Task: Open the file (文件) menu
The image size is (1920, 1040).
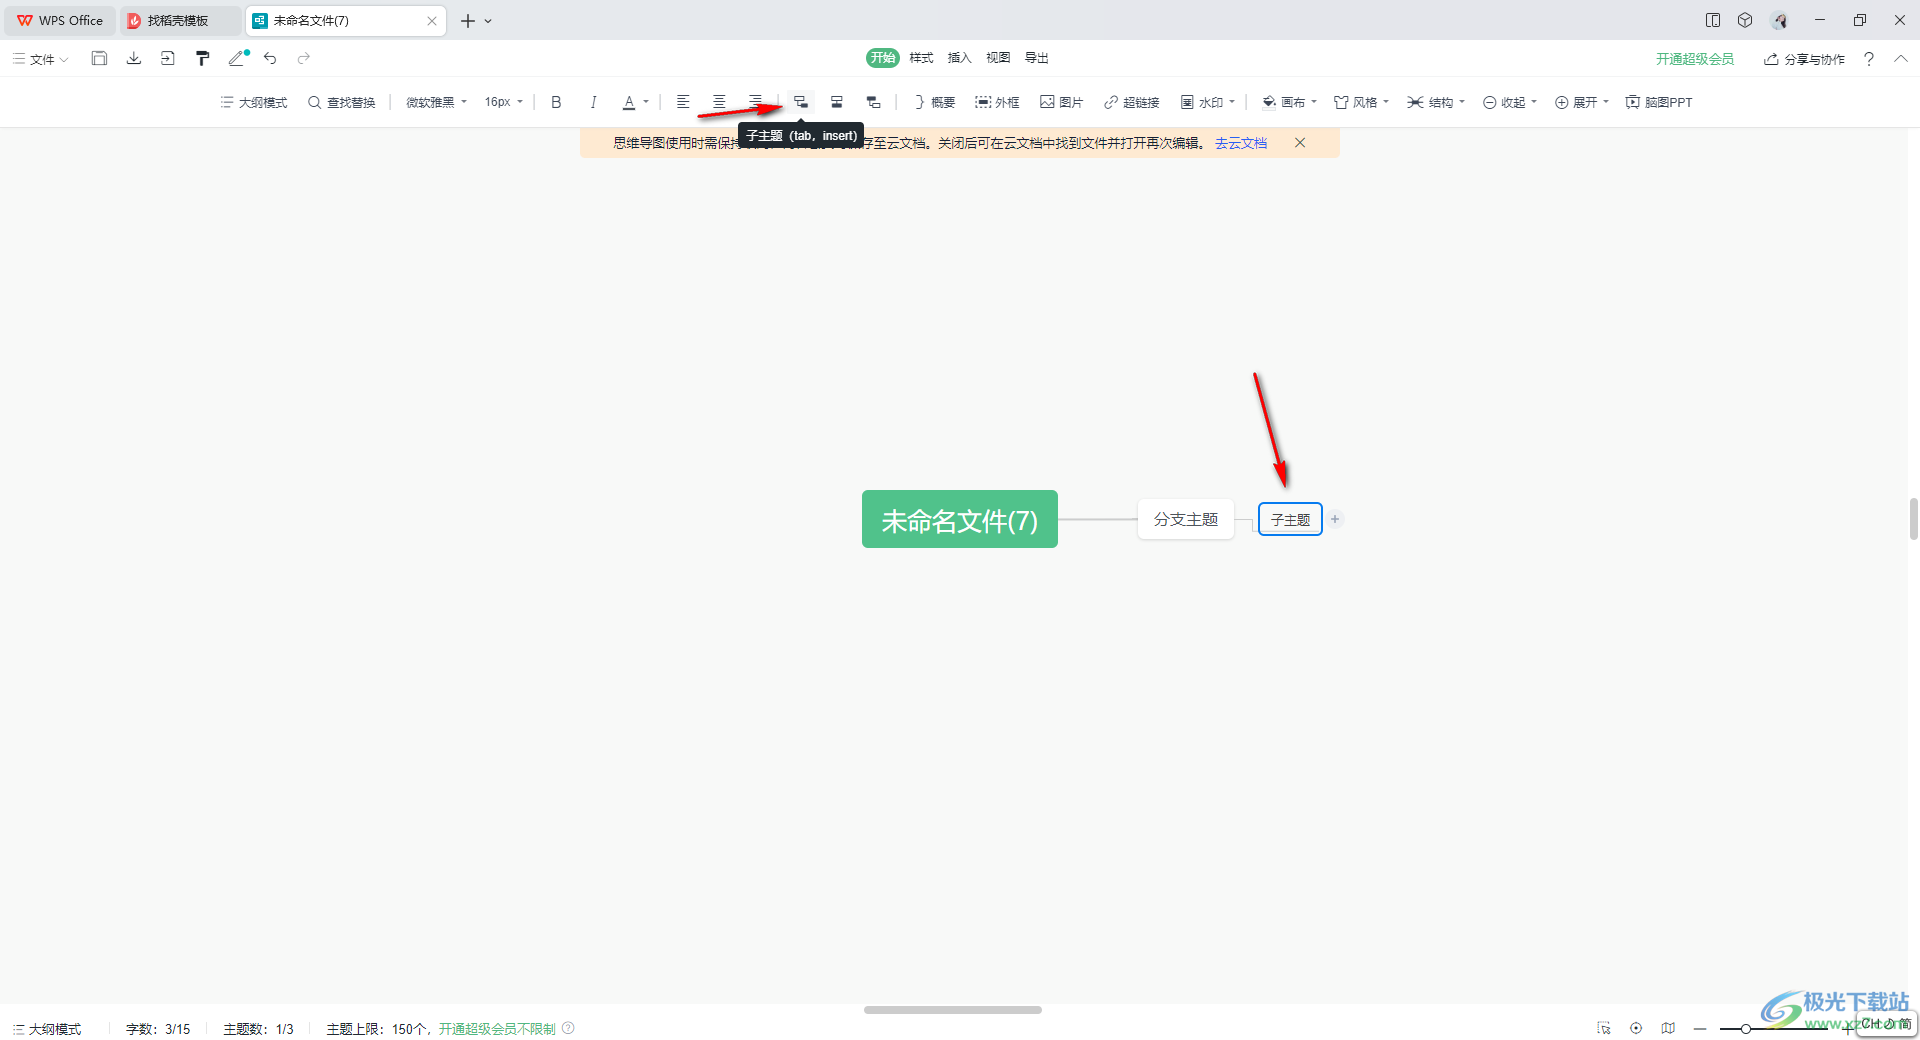Action: pyautogui.click(x=41, y=59)
